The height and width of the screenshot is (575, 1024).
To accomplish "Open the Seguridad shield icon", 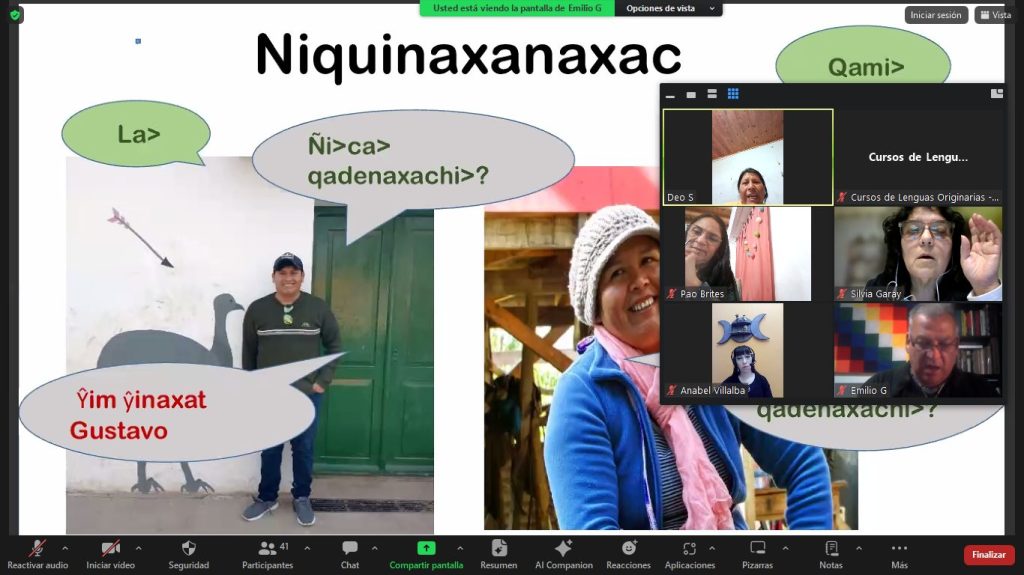I will [x=188, y=549].
